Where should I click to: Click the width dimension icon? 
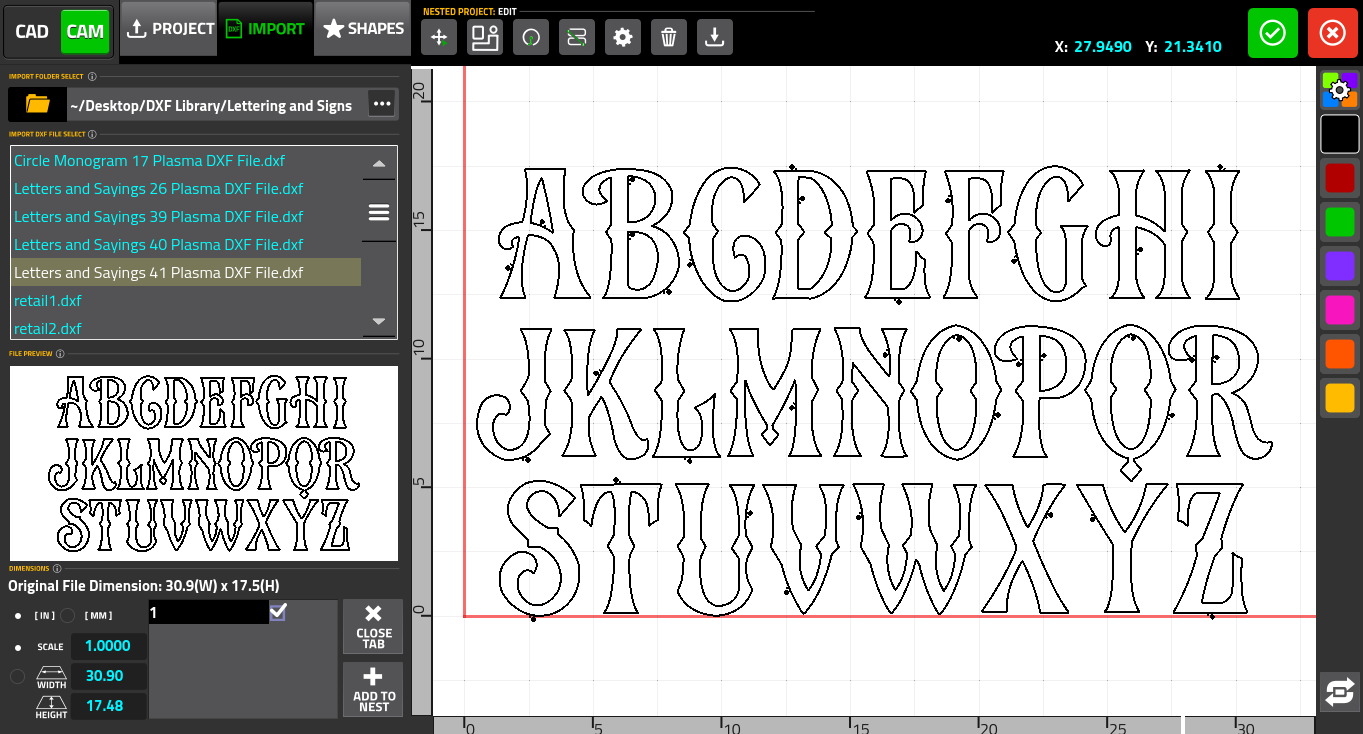point(52,676)
